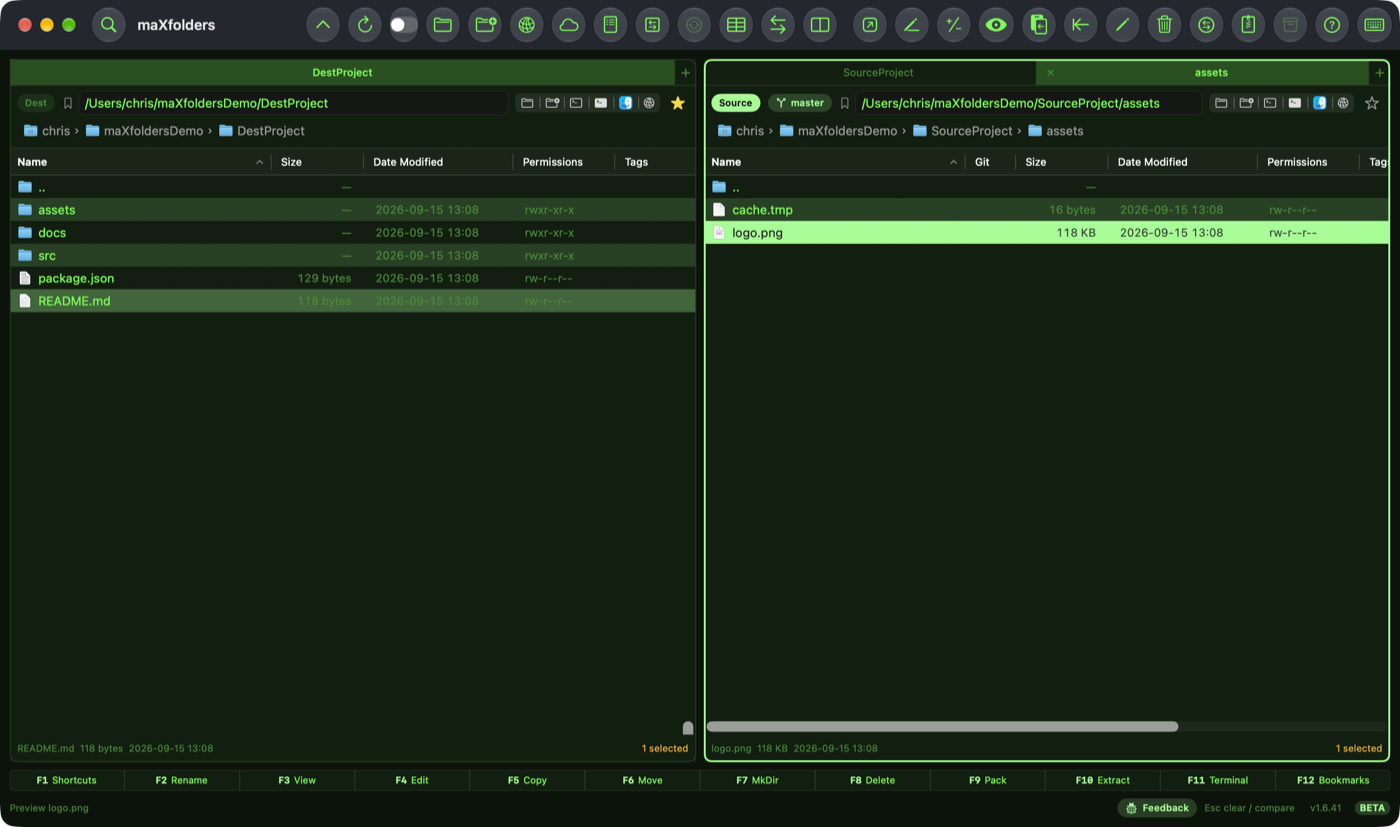Edit the SourceProject/assets path field

tap(1028, 103)
